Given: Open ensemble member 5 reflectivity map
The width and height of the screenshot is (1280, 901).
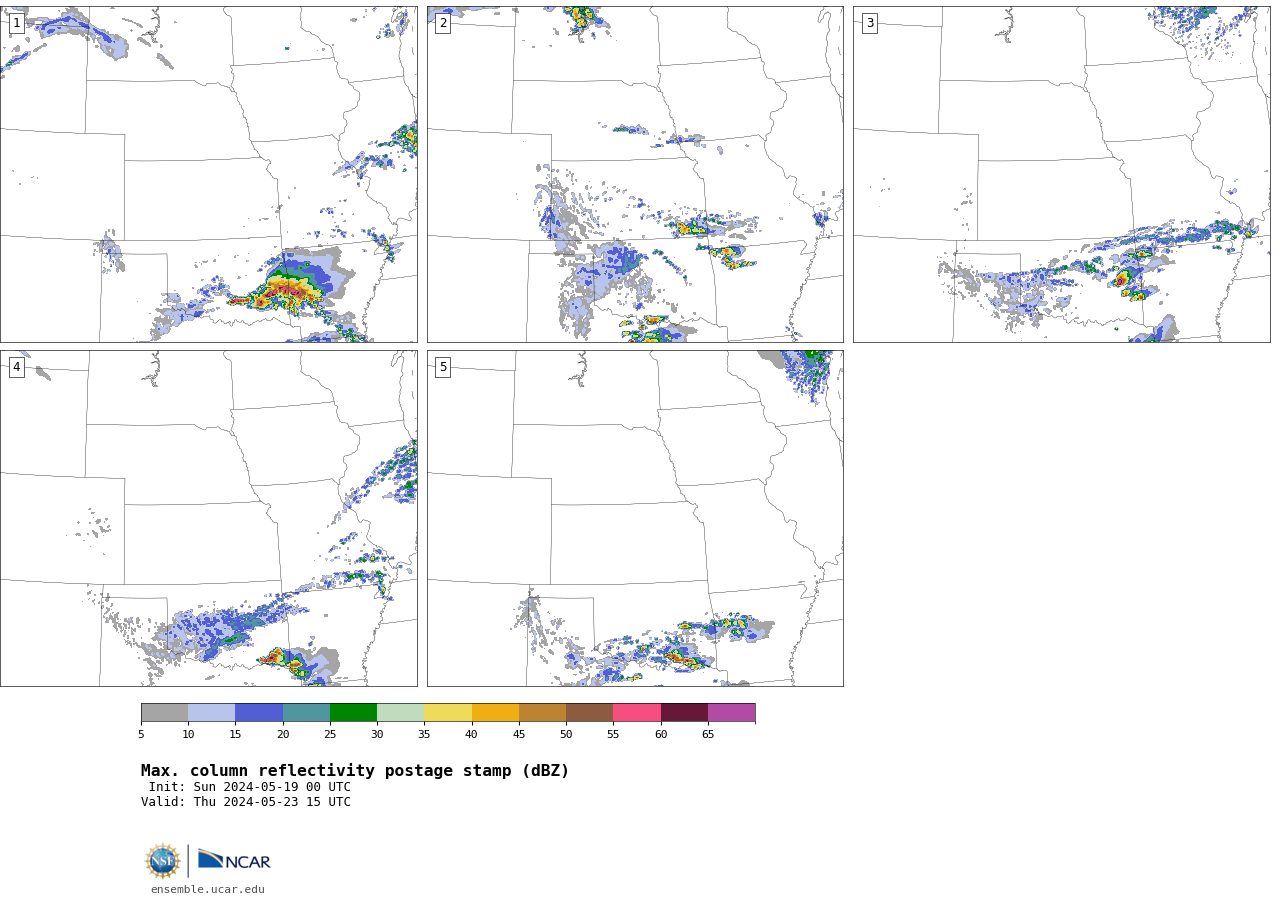Looking at the screenshot, I should pos(635,518).
